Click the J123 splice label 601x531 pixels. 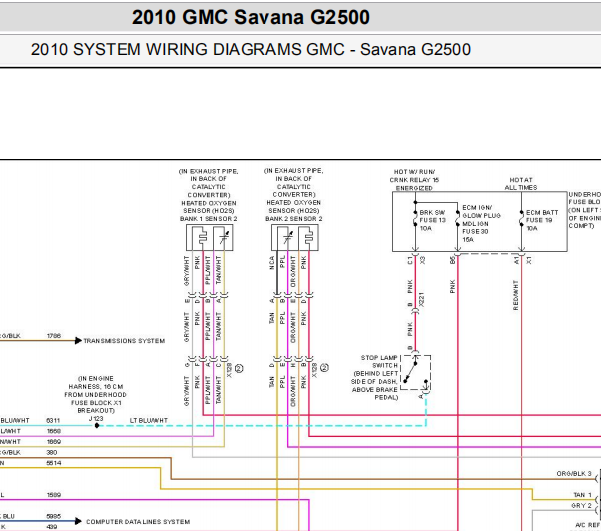pyautogui.click(x=96, y=419)
